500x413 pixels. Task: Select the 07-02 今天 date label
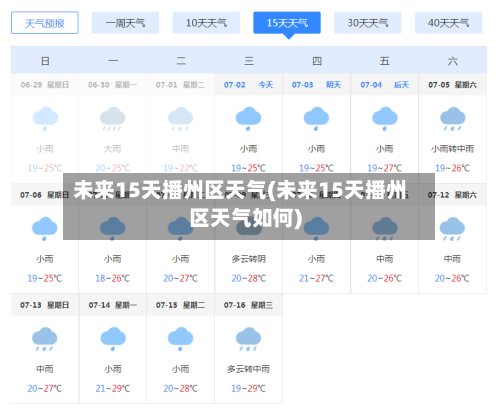tap(248, 85)
